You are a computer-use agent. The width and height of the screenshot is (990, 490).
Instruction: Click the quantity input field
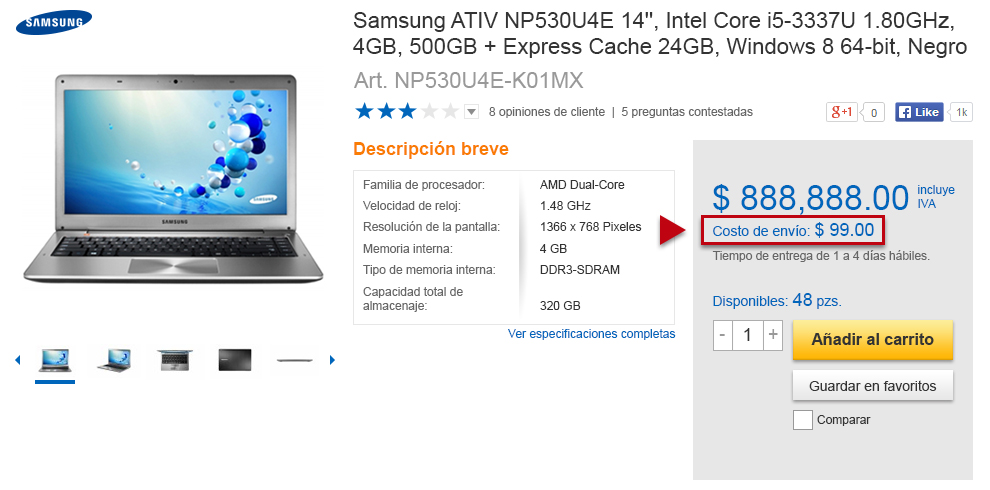pos(748,335)
